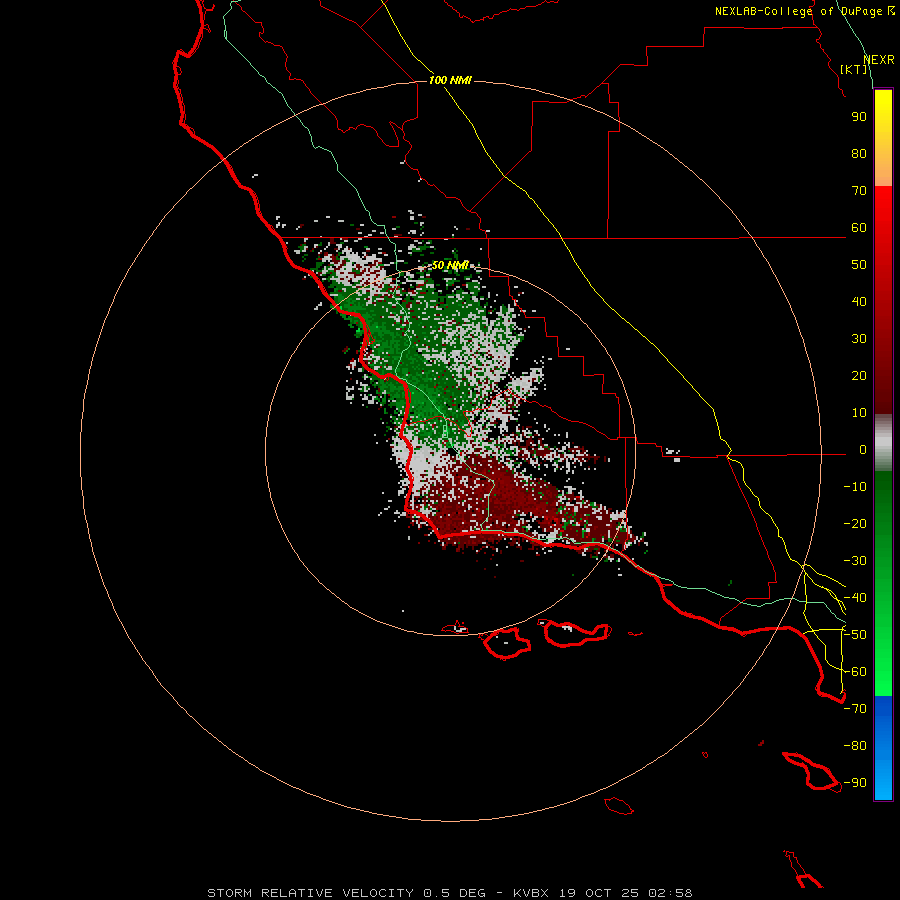The image size is (900, 900).
Task: Click the NEXR label above the scale
Action: pos(879,60)
